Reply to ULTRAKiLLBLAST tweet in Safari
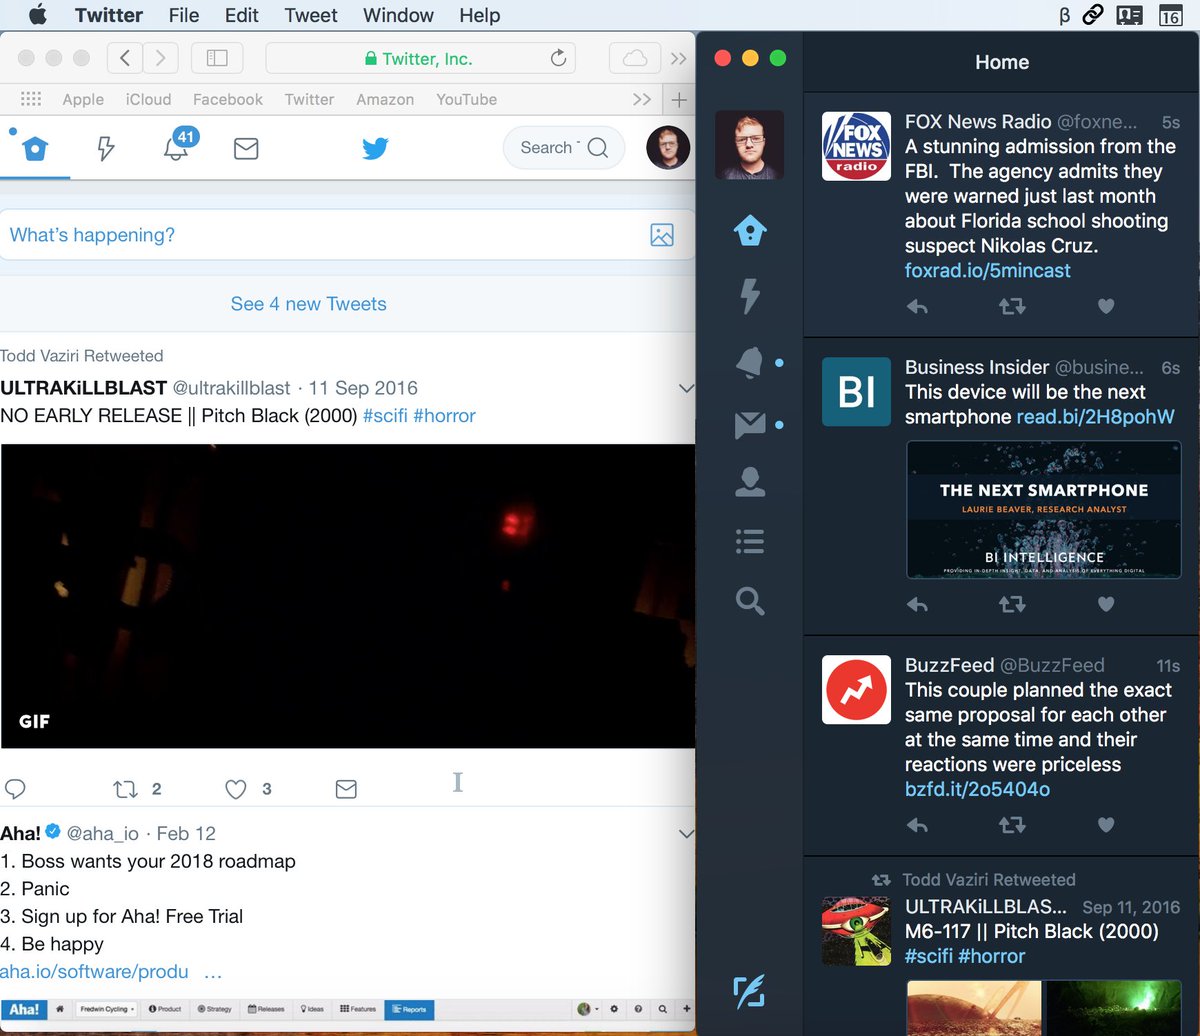 (x=15, y=790)
